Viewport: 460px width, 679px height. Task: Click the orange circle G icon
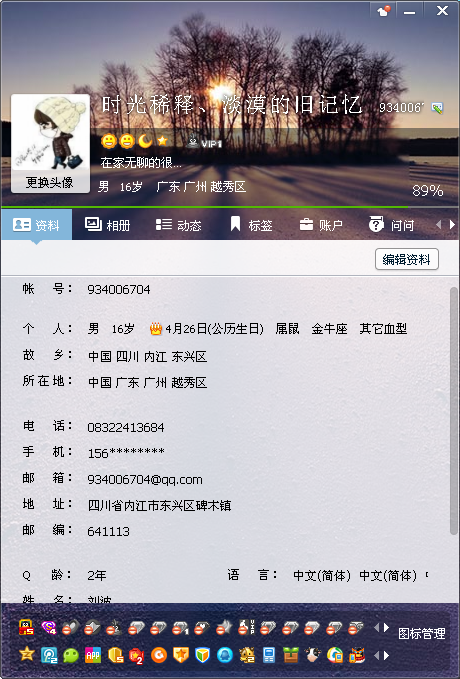point(159,655)
